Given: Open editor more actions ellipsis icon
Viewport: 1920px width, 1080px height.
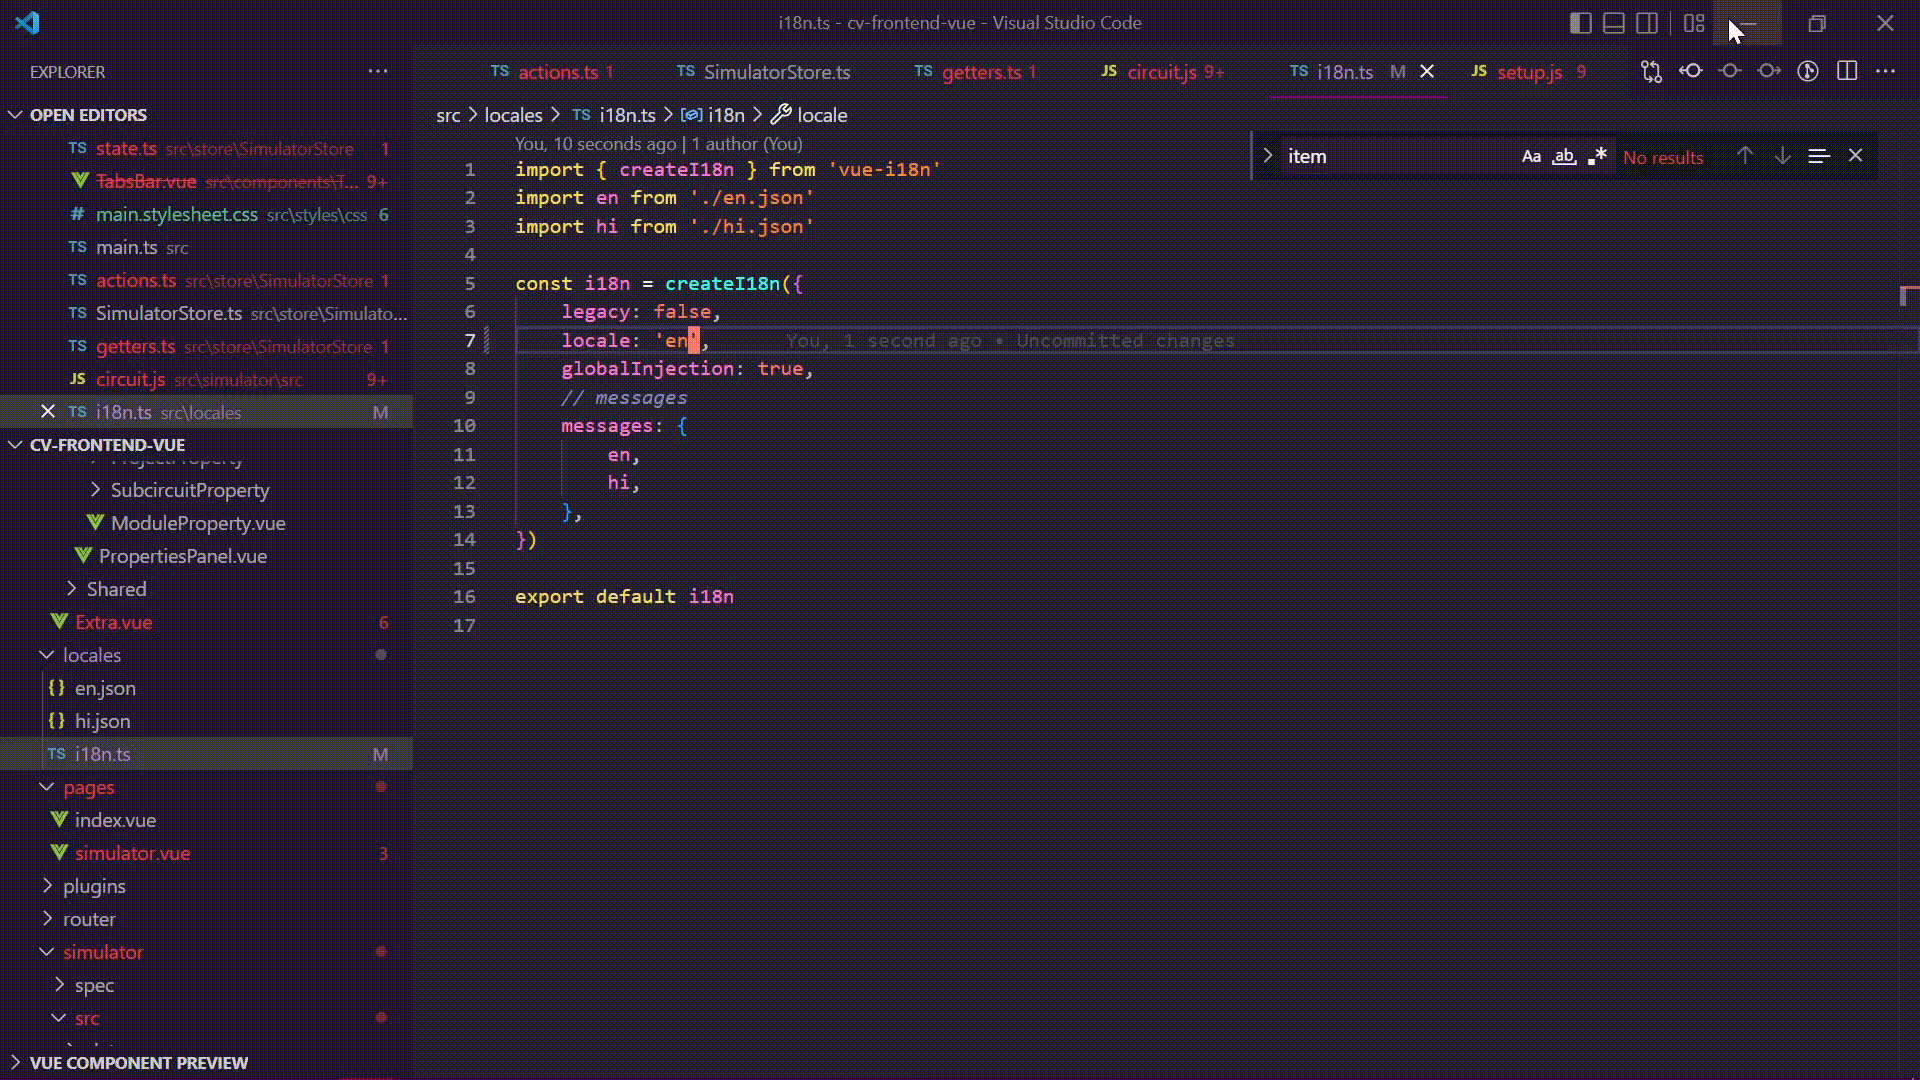Looking at the screenshot, I should pyautogui.click(x=1888, y=71).
